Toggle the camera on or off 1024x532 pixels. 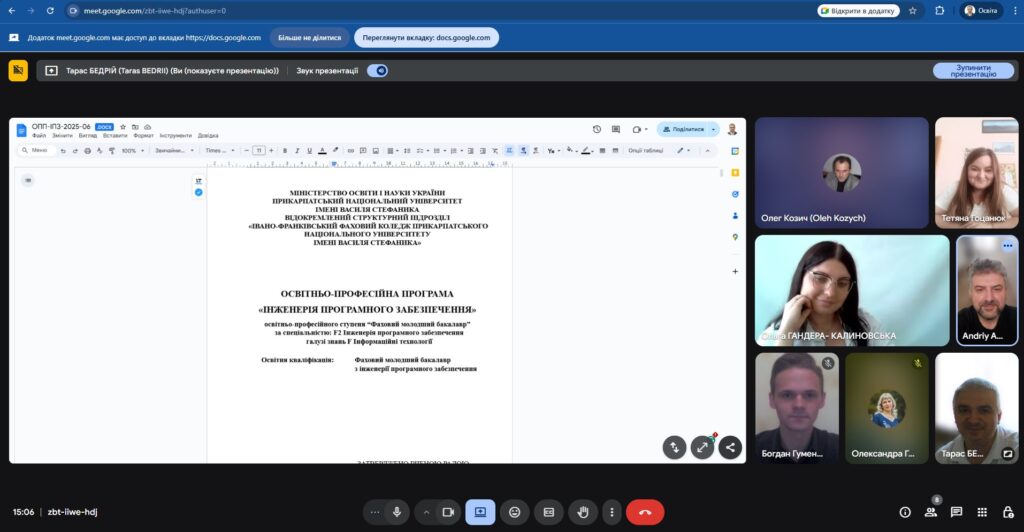(x=448, y=512)
